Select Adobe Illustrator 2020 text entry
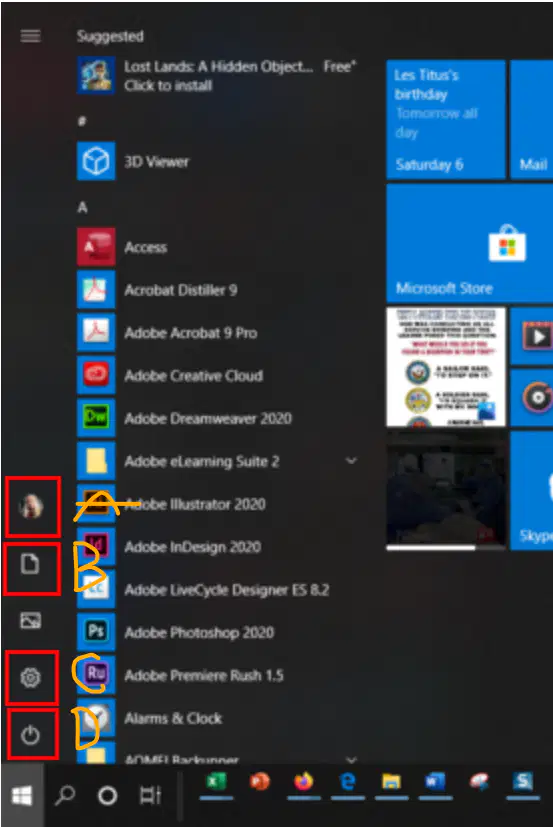This screenshot has width=553, height=827. tap(195, 504)
